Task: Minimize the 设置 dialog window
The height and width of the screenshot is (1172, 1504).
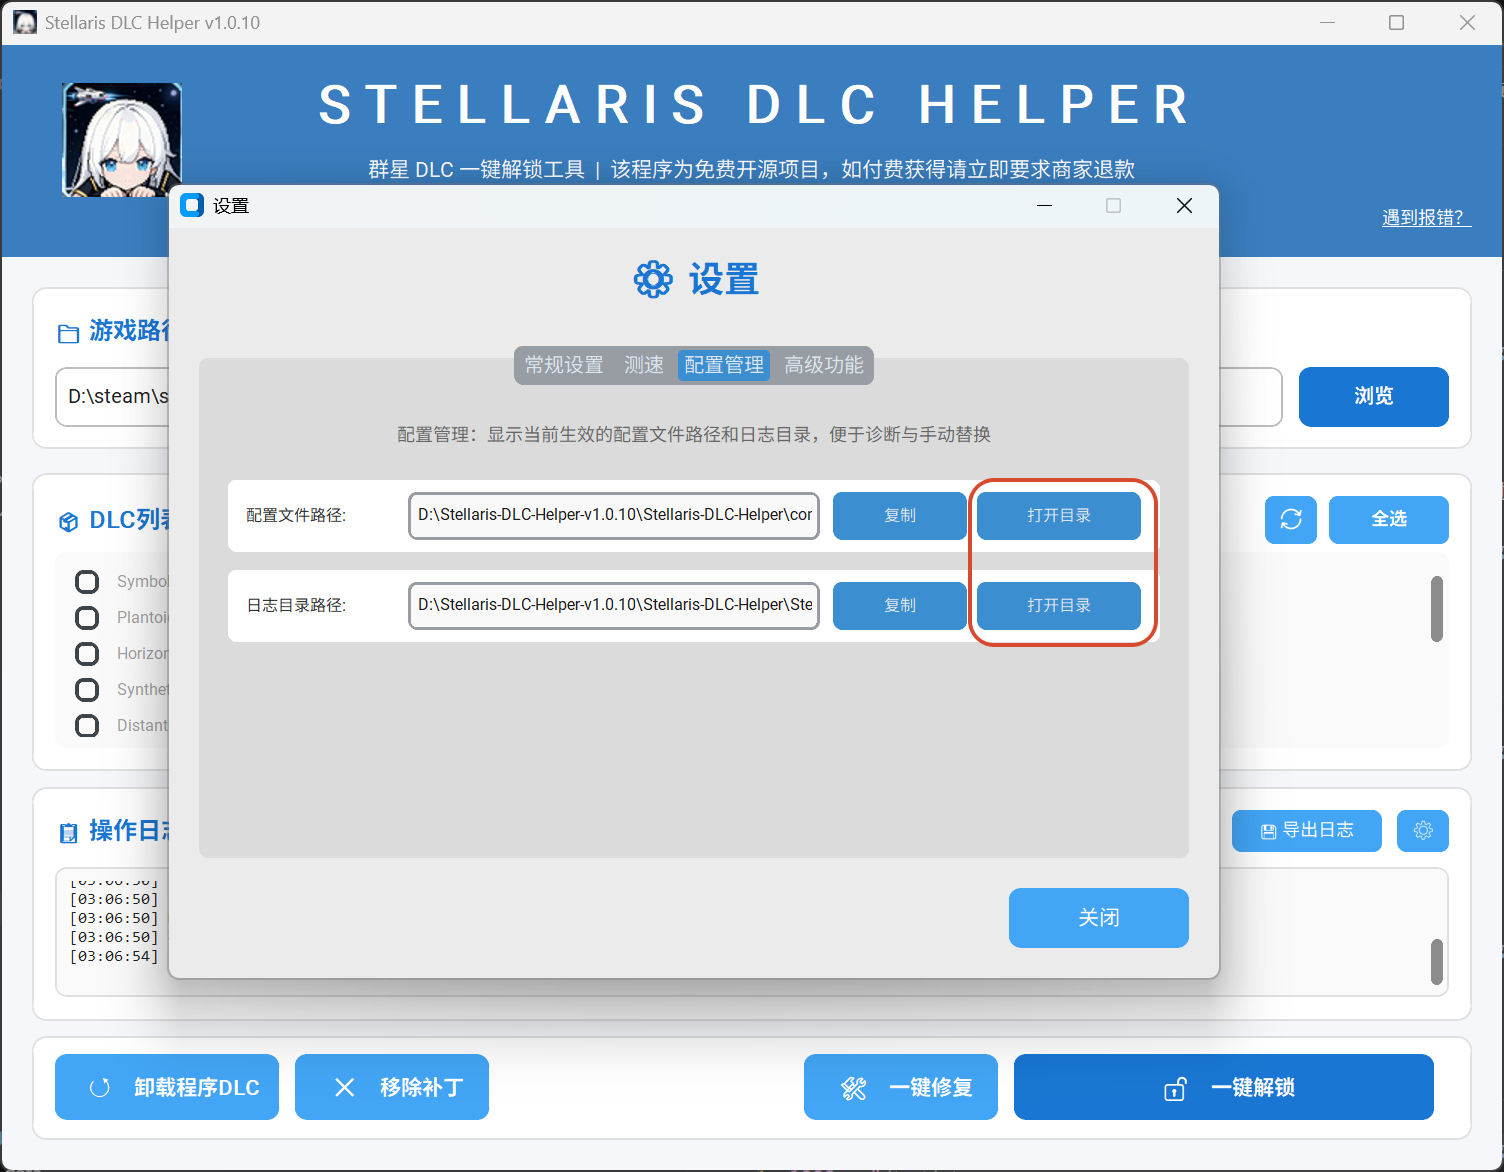Action: [1045, 206]
